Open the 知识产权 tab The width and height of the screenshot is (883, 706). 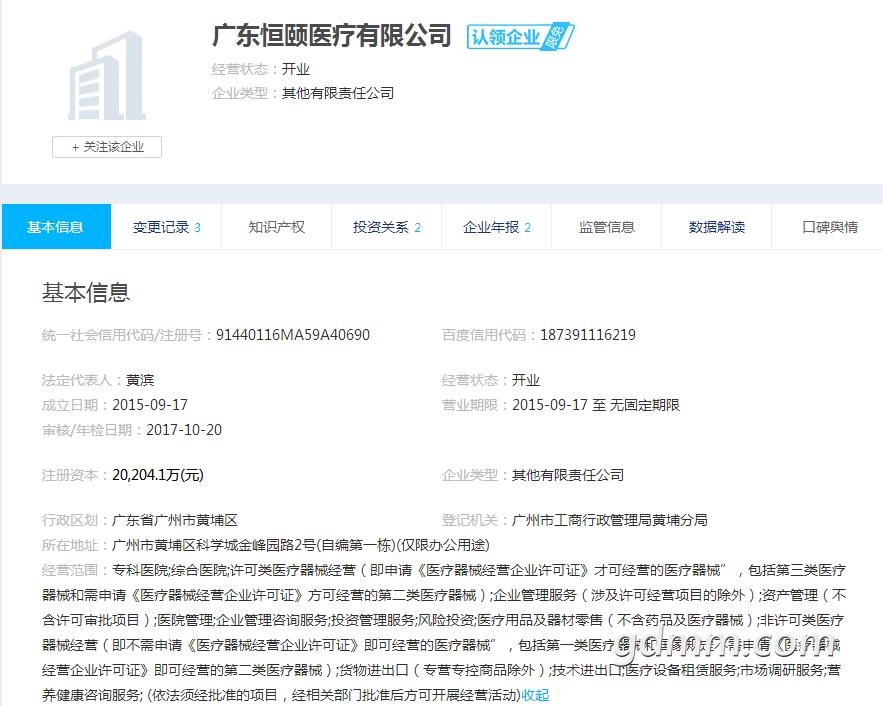coord(277,227)
